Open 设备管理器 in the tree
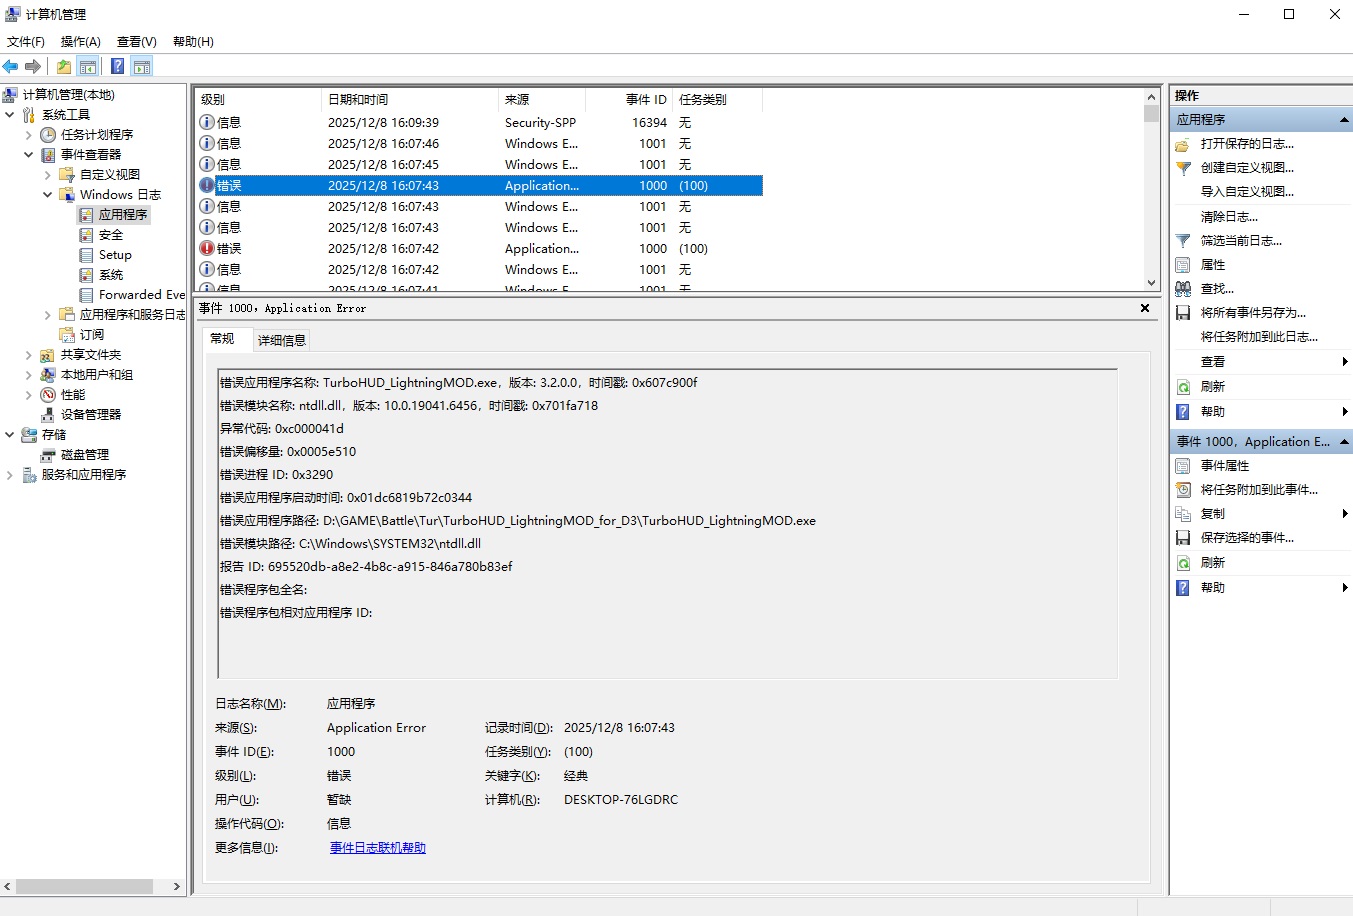The width and height of the screenshot is (1353, 916). [x=90, y=415]
